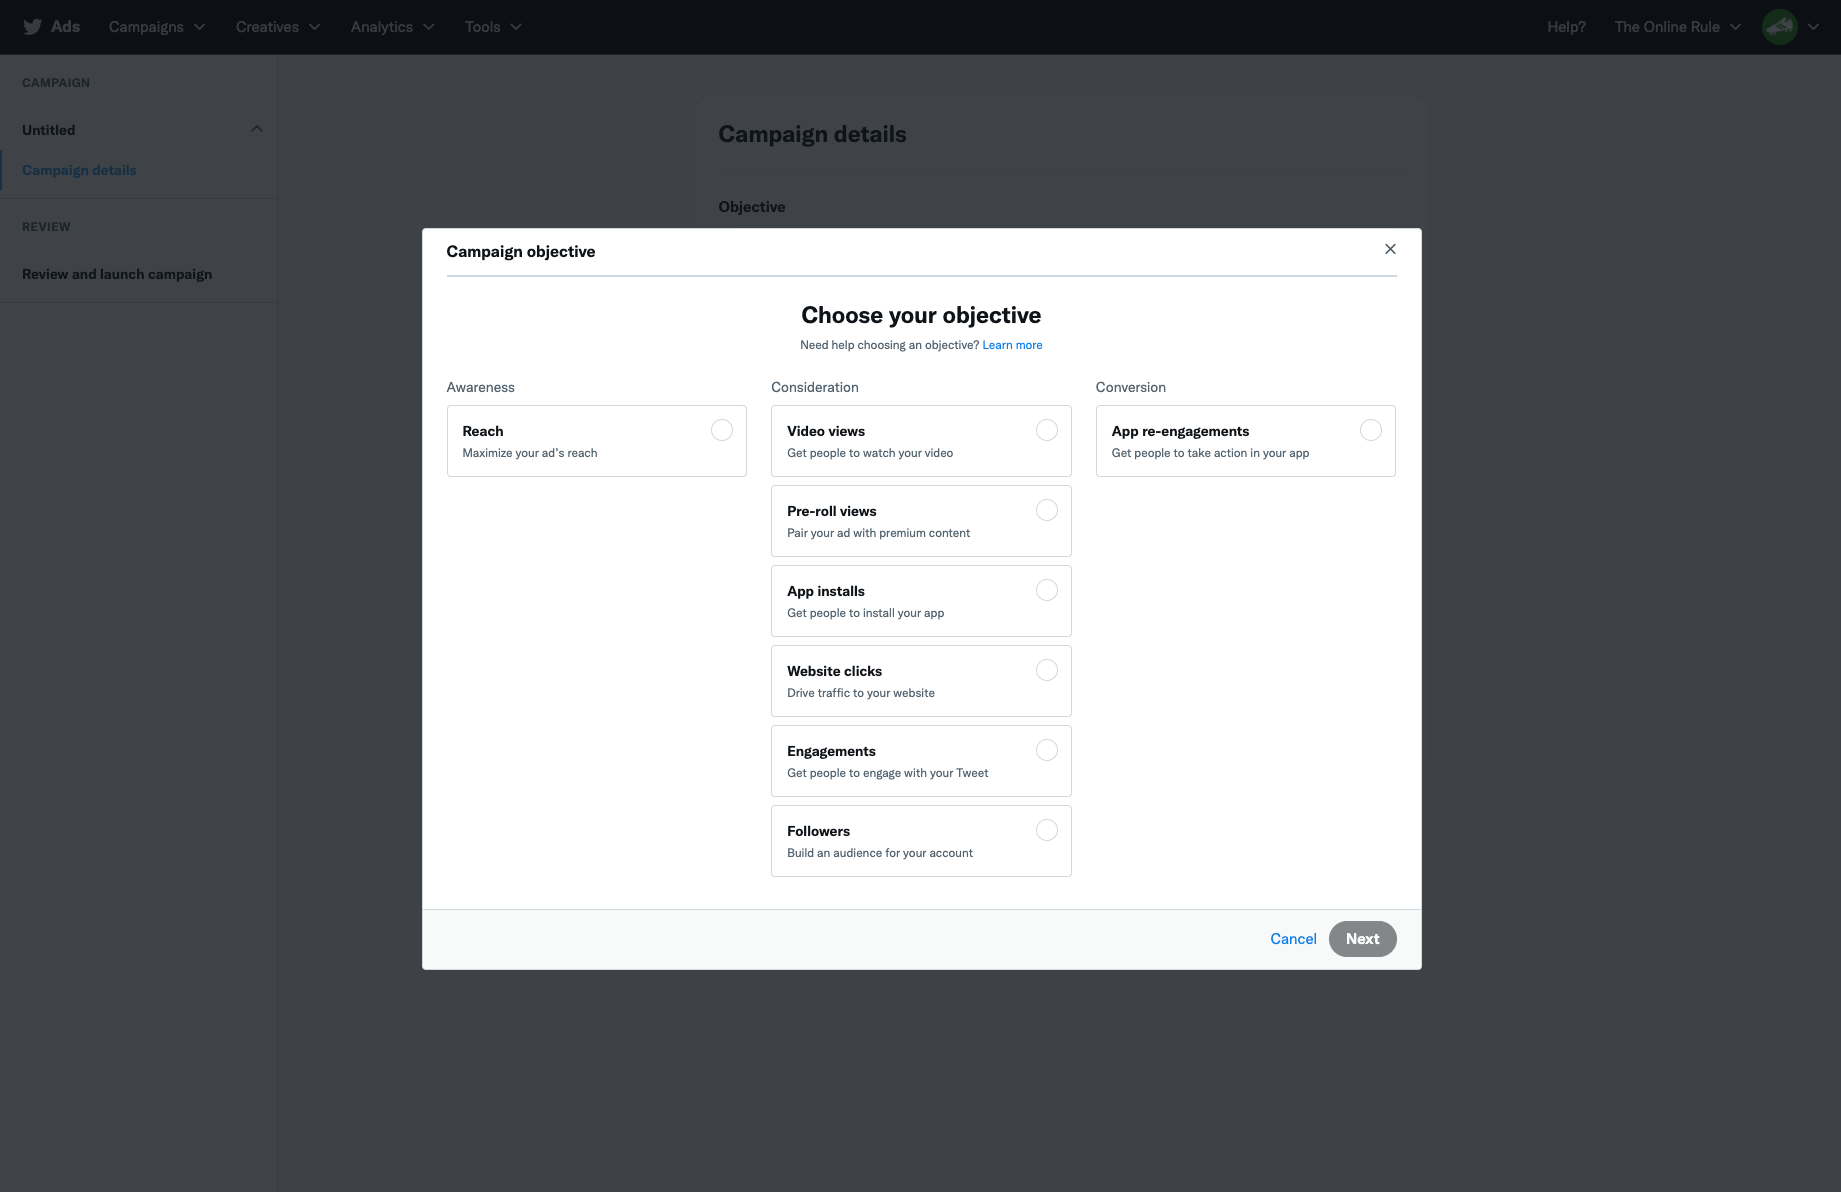
Task: Open Review and launch campaign step
Action: [x=117, y=274]
